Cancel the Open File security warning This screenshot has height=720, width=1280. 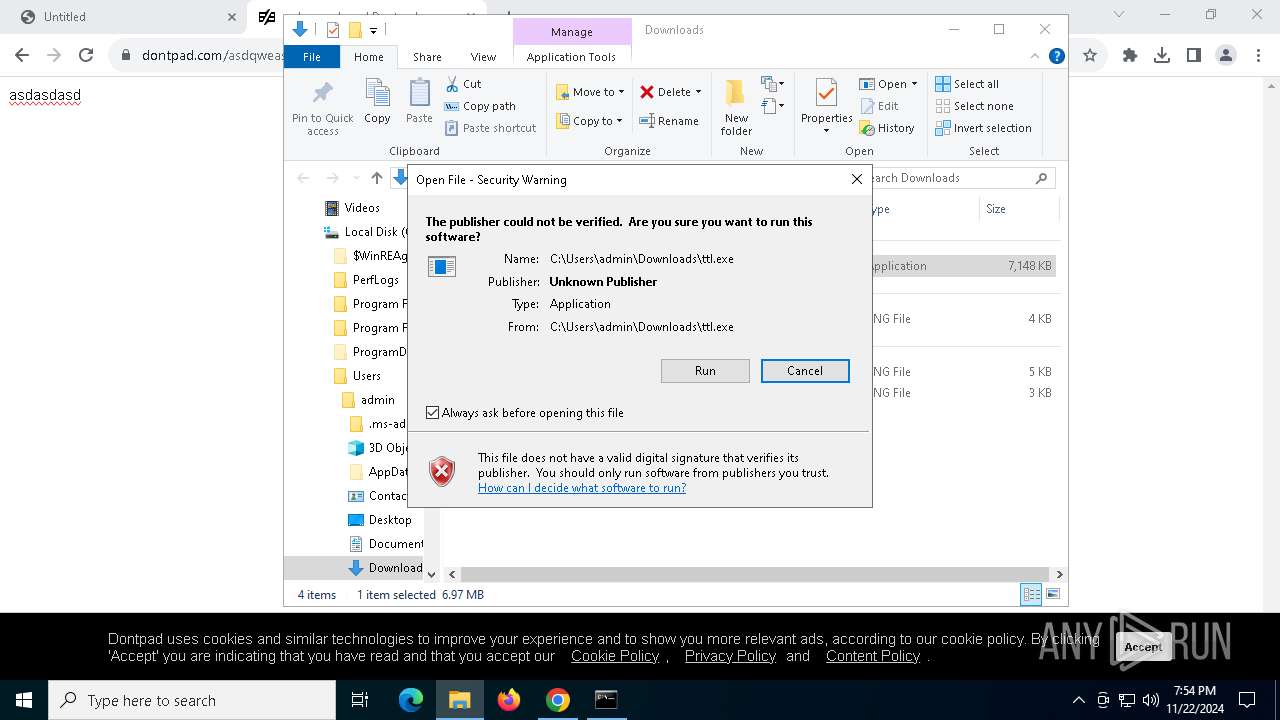[805, 371]
